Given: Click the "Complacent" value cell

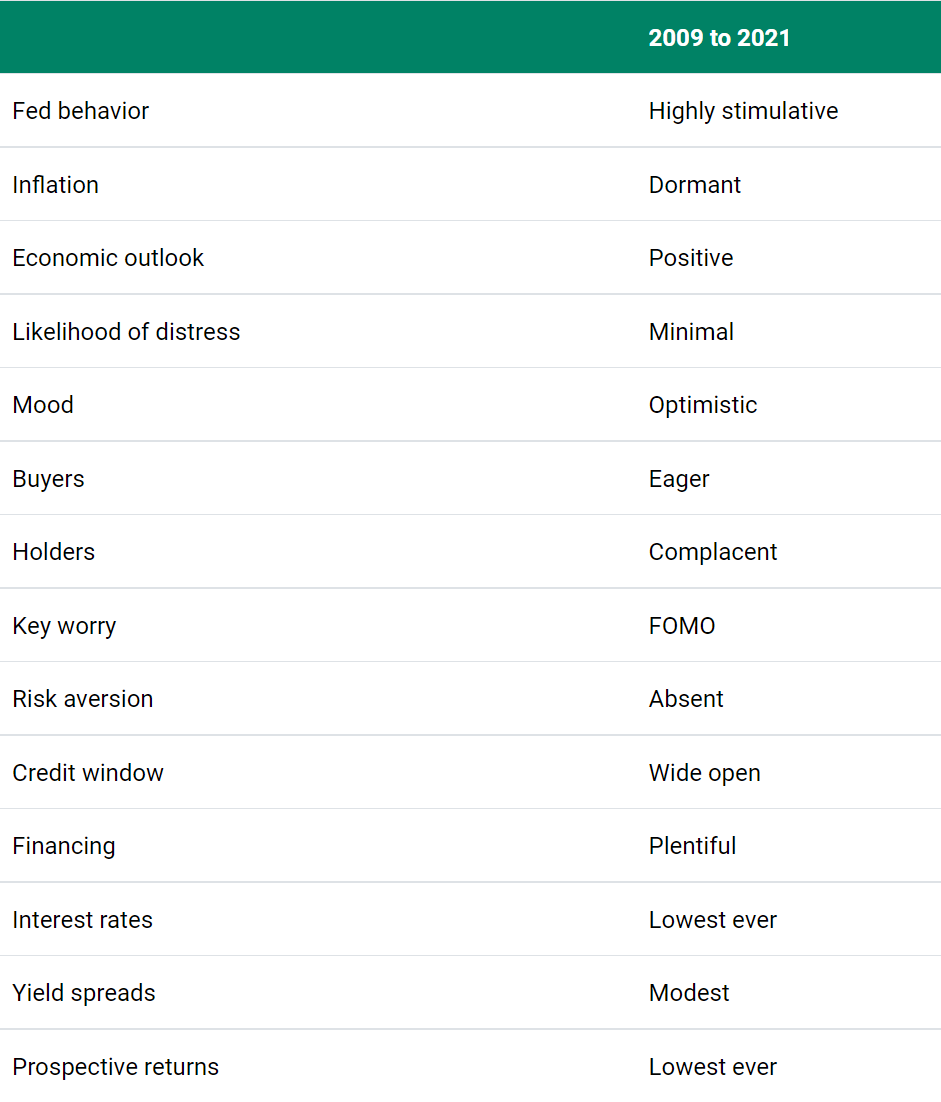Looking at the screenshot, I should (x=713, y=552).
